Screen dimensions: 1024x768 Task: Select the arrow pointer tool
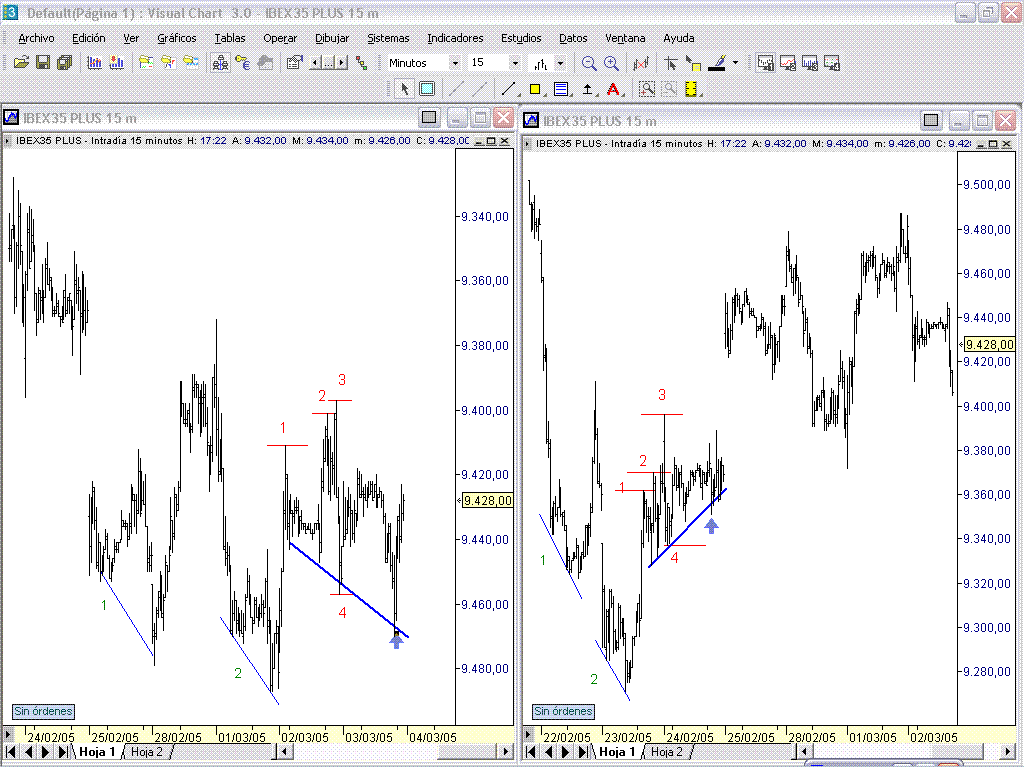click(x=404, y=88)
